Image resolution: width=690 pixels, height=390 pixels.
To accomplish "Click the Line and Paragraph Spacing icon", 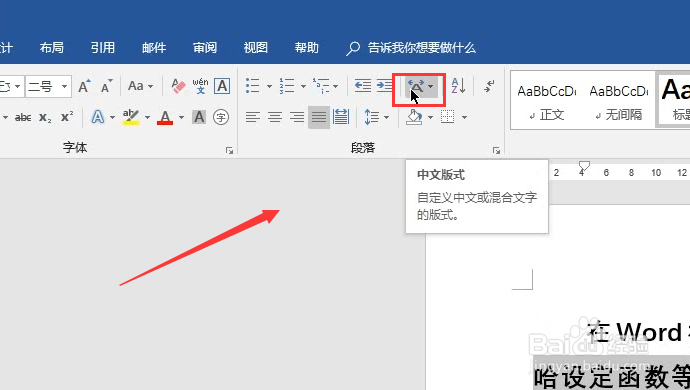I will coord(372,118).
